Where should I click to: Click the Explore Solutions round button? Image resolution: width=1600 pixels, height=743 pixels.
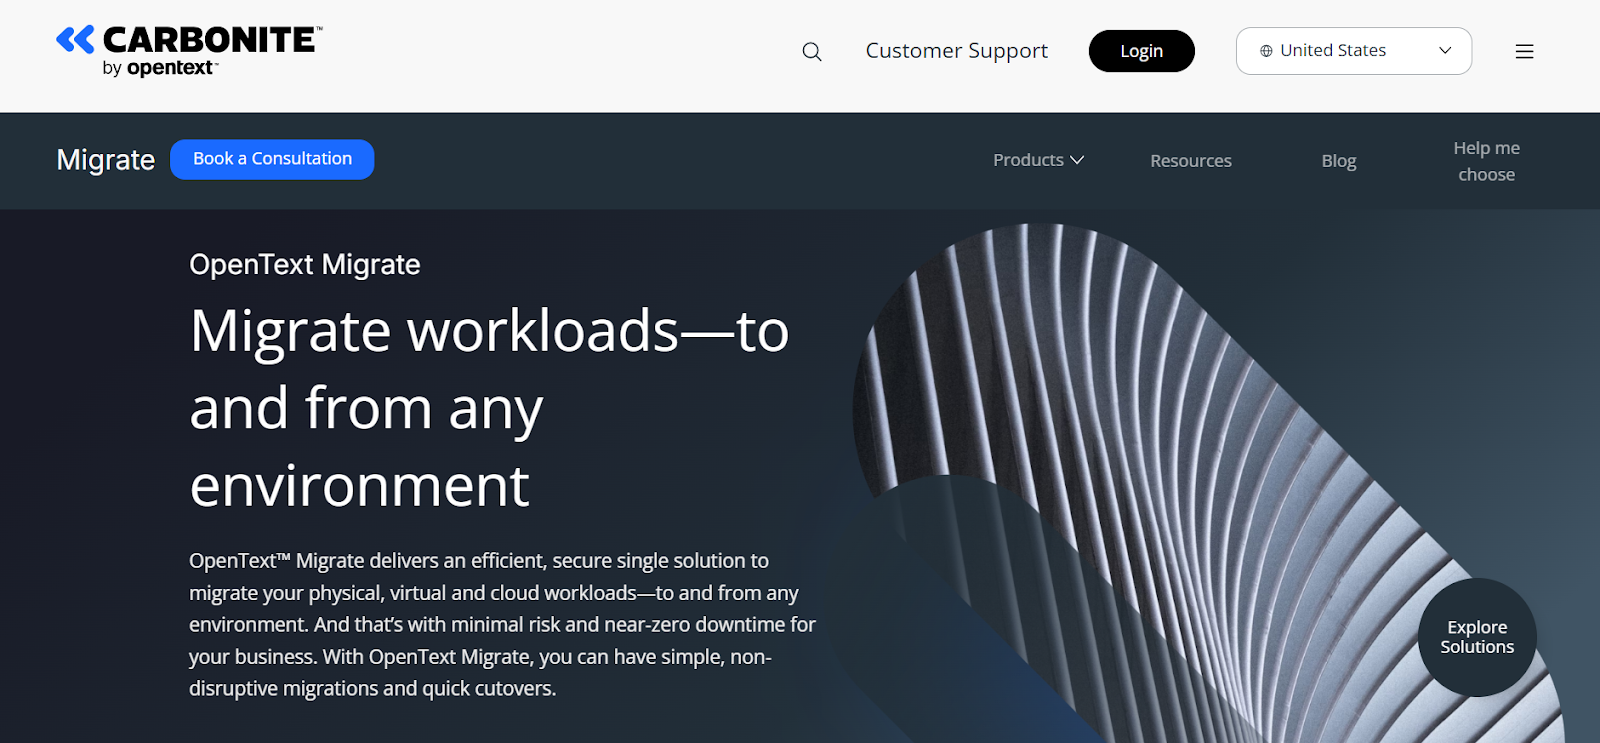tap(1477, 637)
